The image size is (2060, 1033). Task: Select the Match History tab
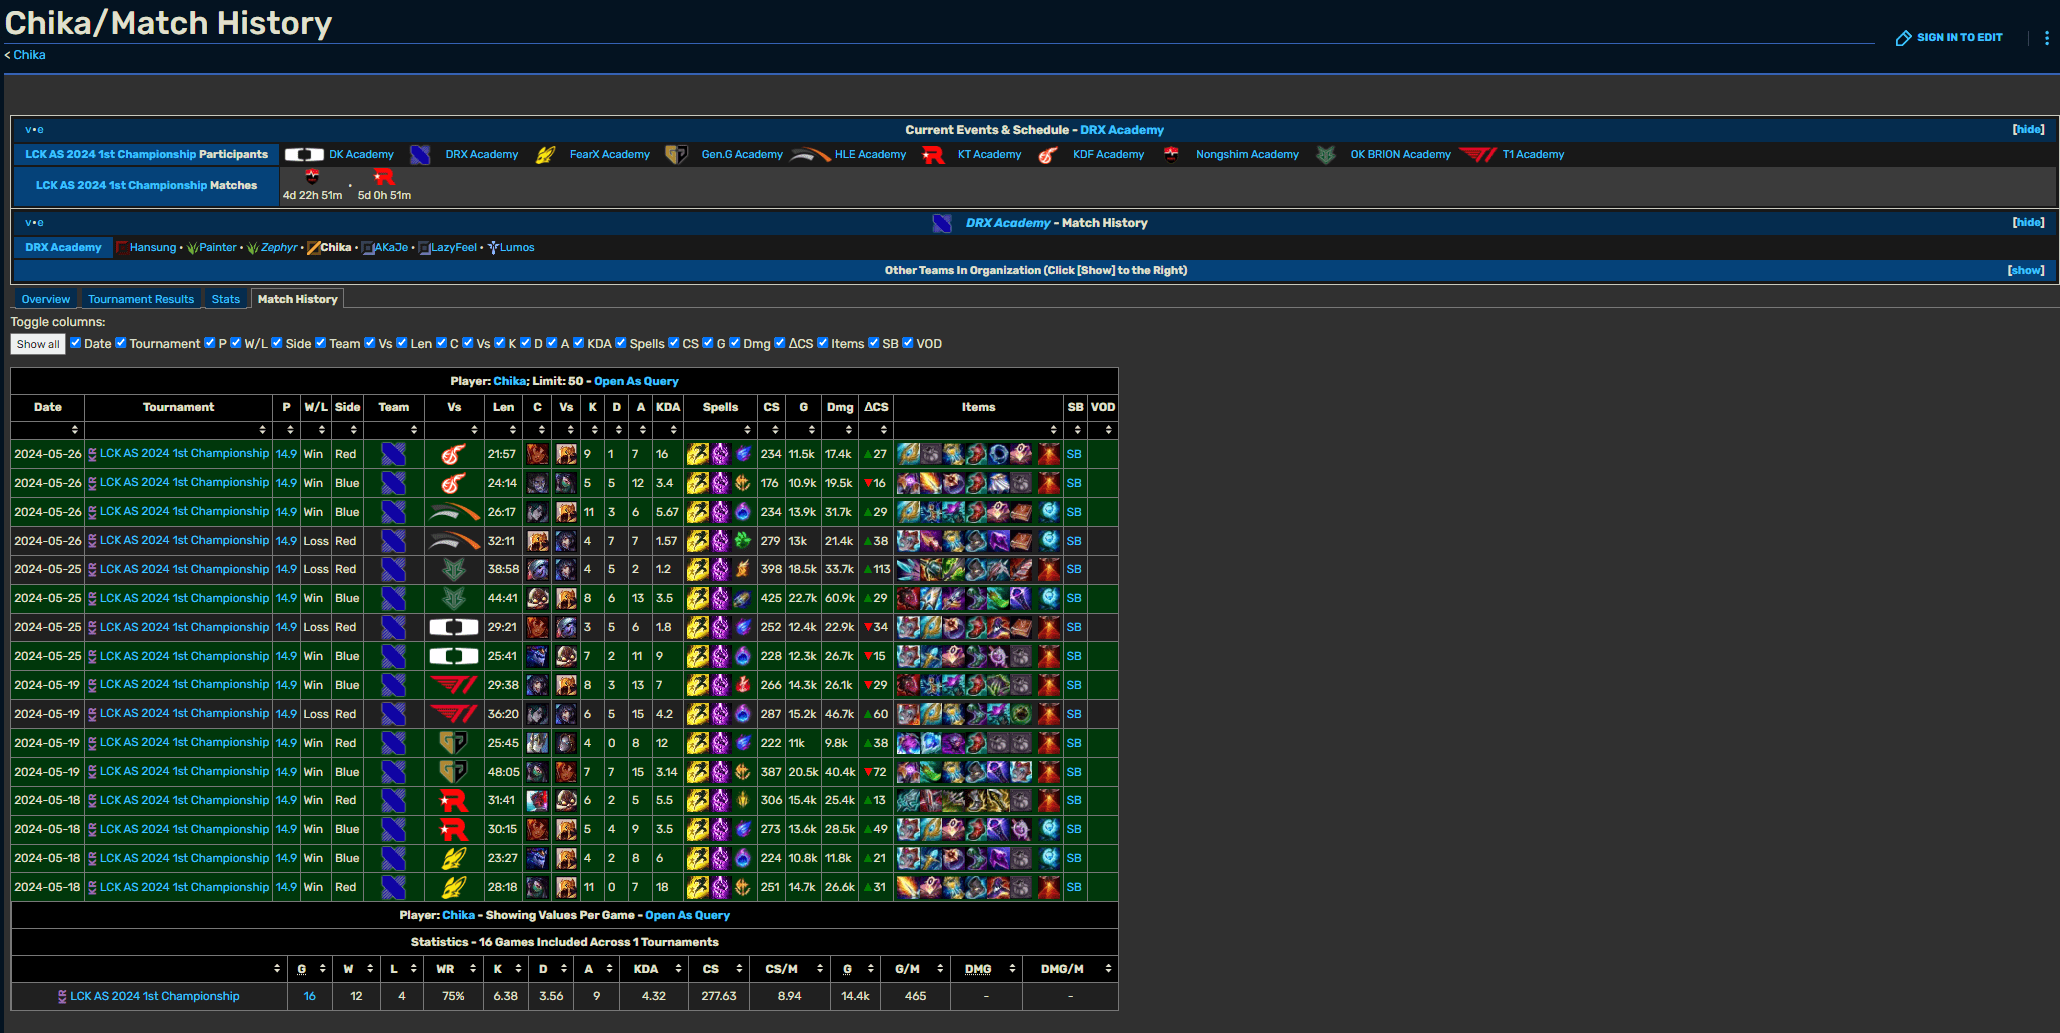click(x=297, y=299)
